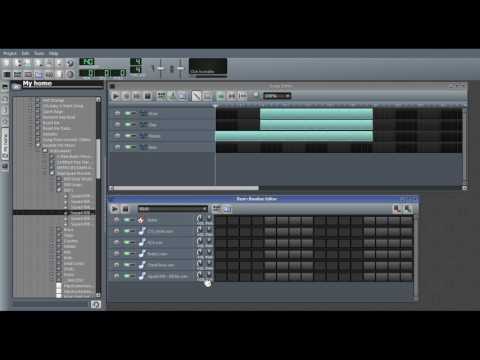This screenshot has height=360, width=480.
Task: Click the export project toolbar icon
Action: coord(59,63)
